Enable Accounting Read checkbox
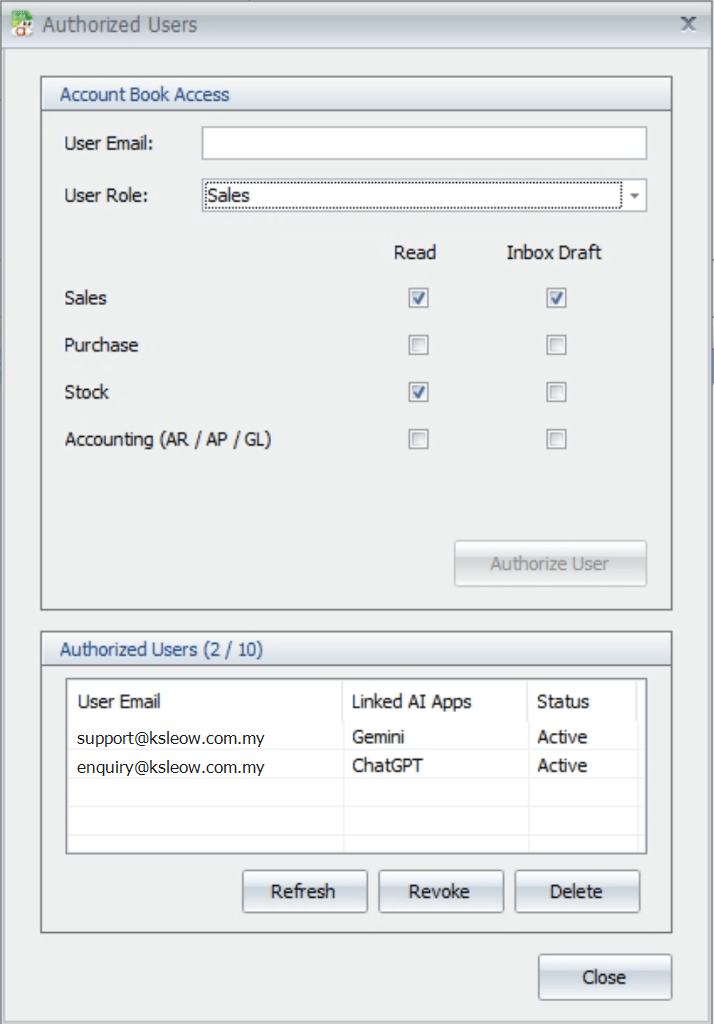This screenshot has width=714, height=1024. coord(418,439)
